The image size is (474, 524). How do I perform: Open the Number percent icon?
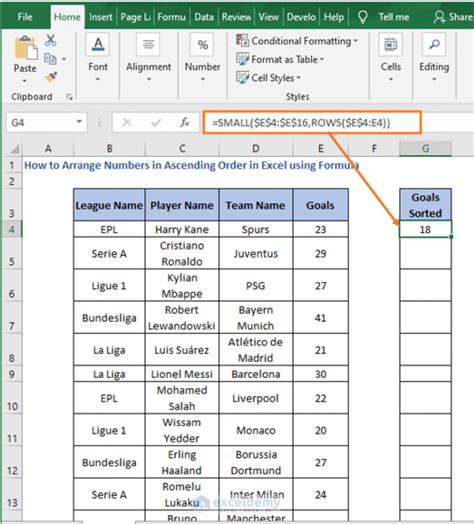coord(202,44)
